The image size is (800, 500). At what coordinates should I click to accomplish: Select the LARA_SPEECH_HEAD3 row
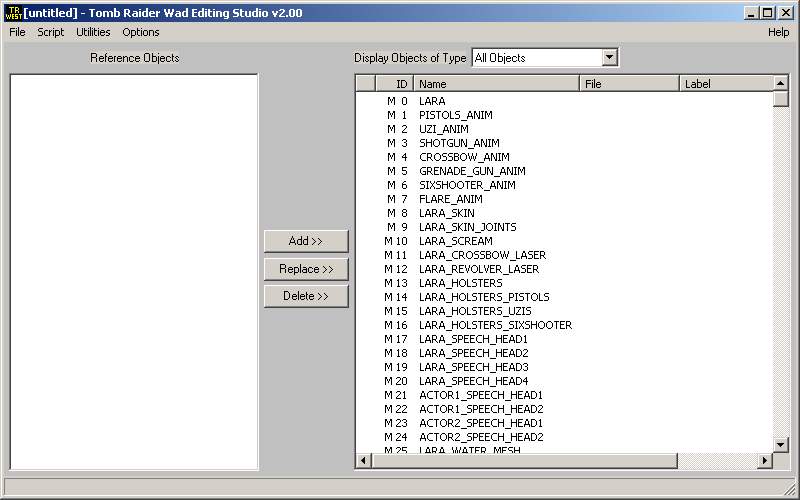(x=565, y=367)
